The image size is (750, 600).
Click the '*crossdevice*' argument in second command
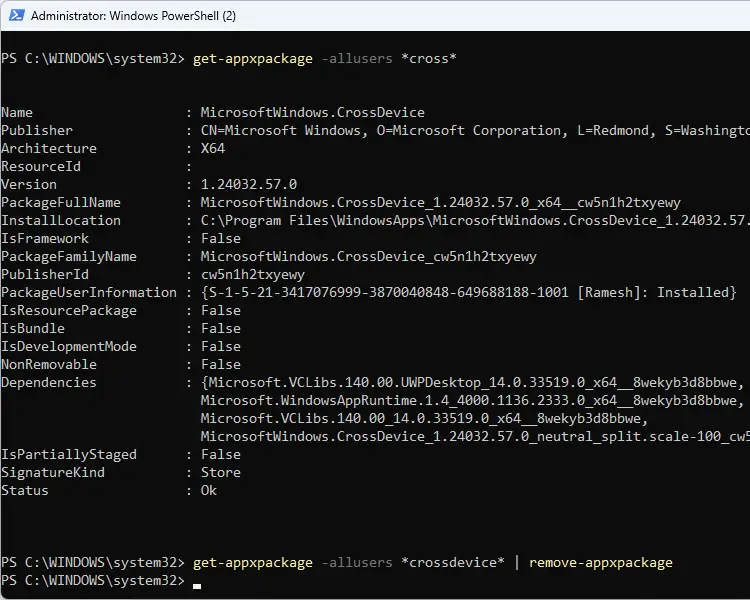[452, 563]
